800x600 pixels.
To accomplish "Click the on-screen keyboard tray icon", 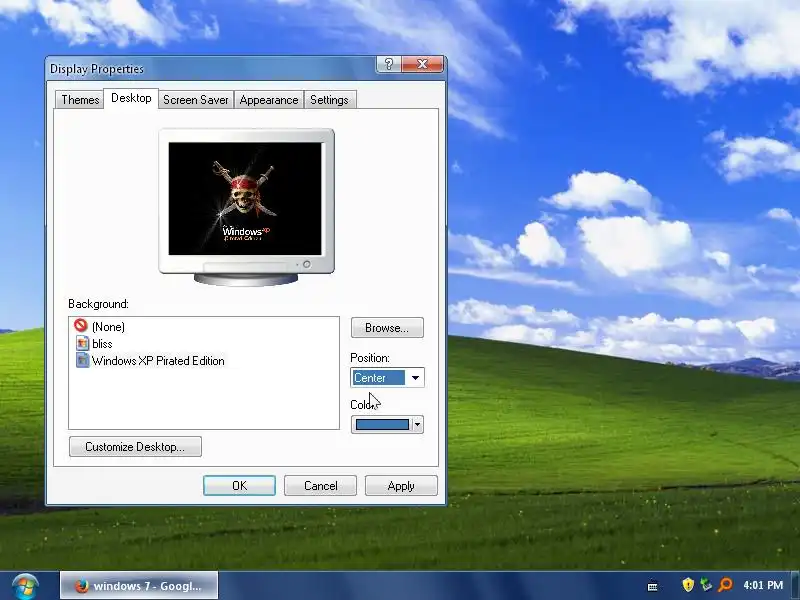I will [x=653, y=587].
